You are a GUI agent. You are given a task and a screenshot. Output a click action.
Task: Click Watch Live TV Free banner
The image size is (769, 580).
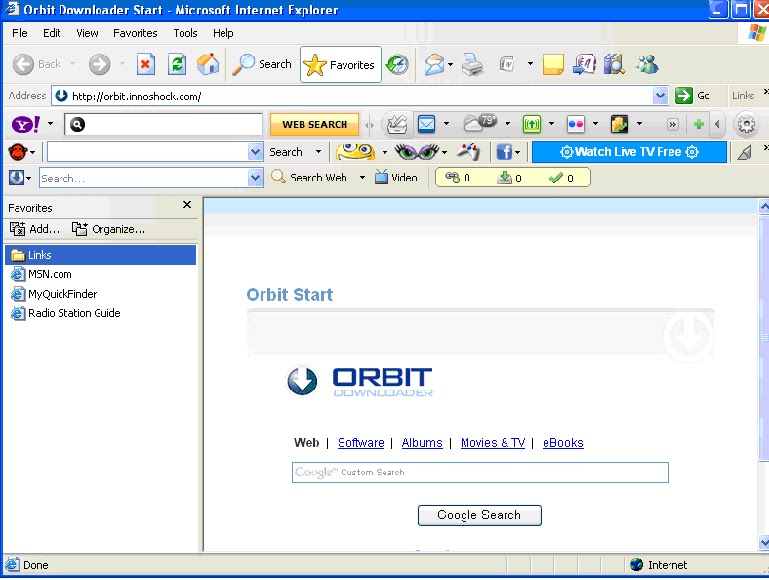click(x=629, y=152)
